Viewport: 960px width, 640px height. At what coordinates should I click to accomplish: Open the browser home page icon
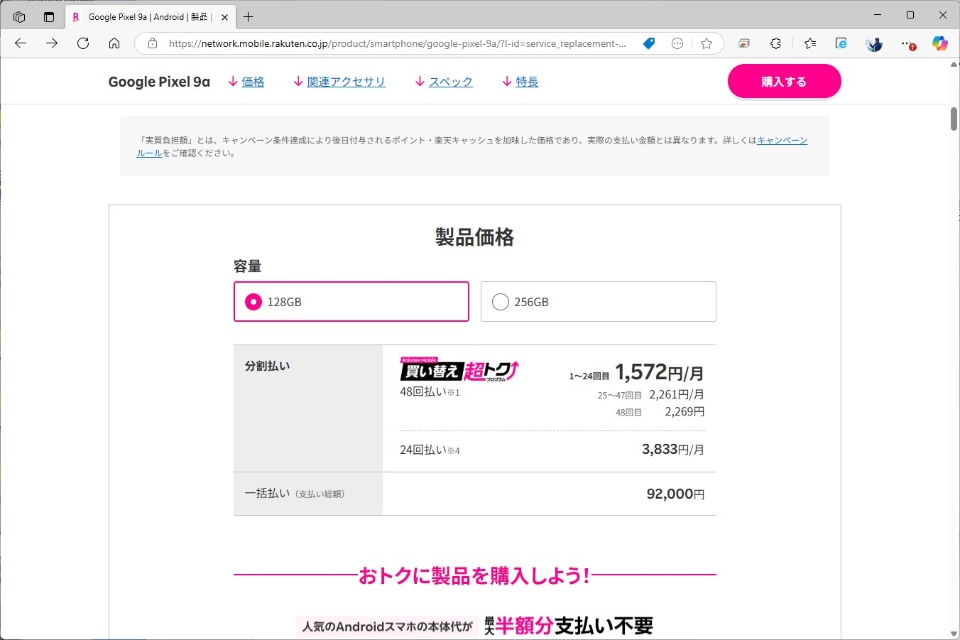(114, 43)
